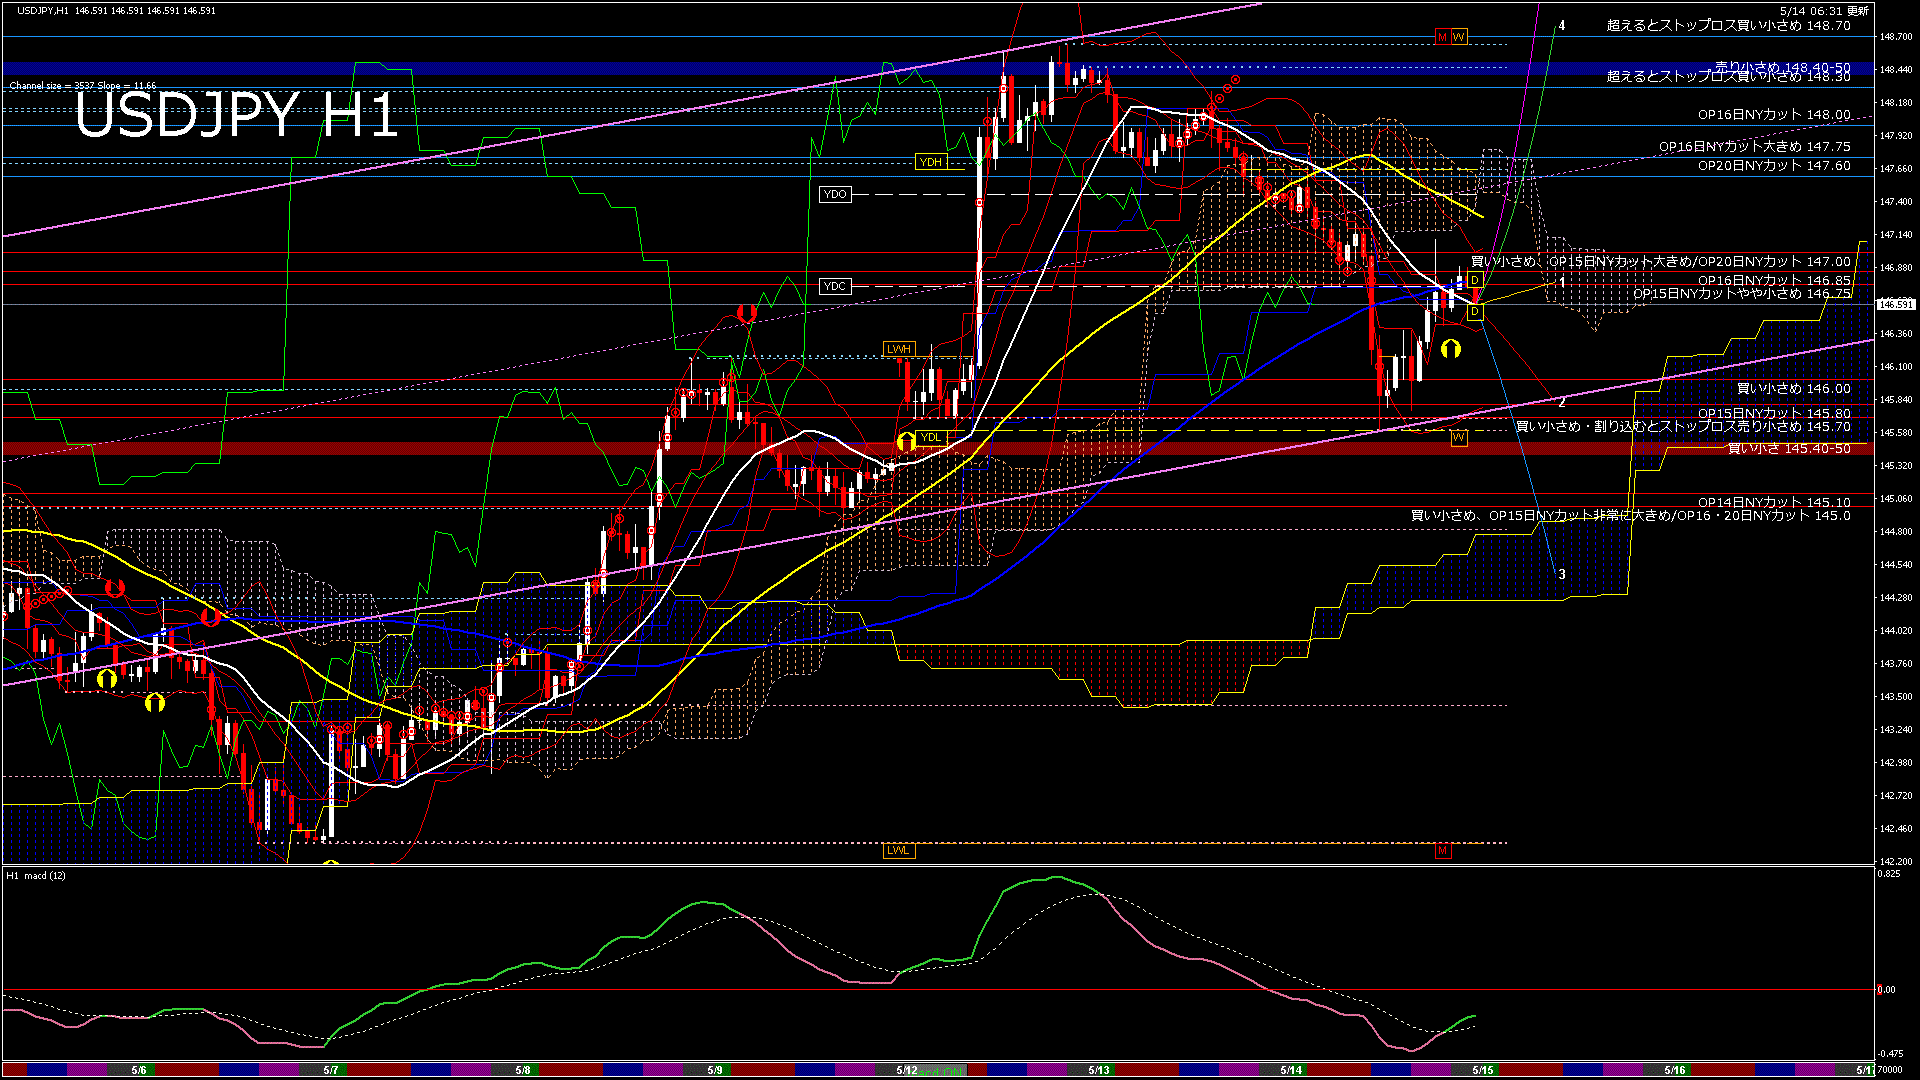Viewport: 1920px width, 1080px height.
Task: Select 'OP20日NYカット 147.60' label
Action: point(1774,166)
